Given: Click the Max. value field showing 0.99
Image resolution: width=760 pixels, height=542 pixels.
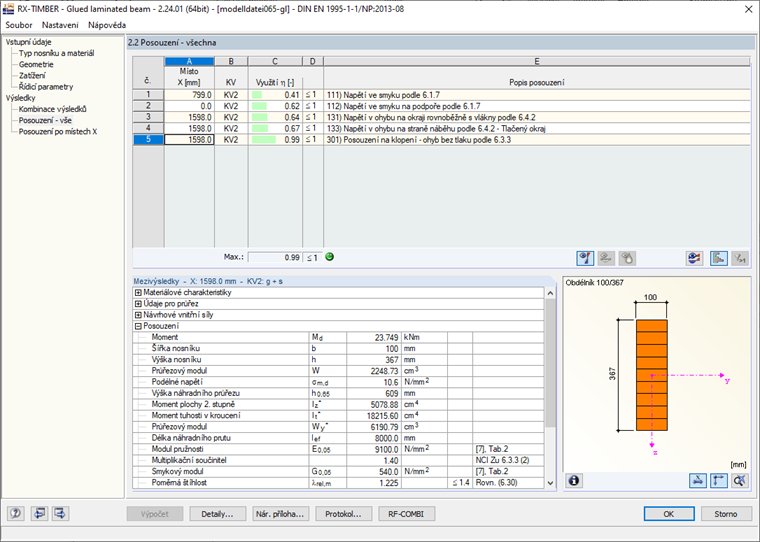Looking at the screenshot, I should tap(275, 257).
